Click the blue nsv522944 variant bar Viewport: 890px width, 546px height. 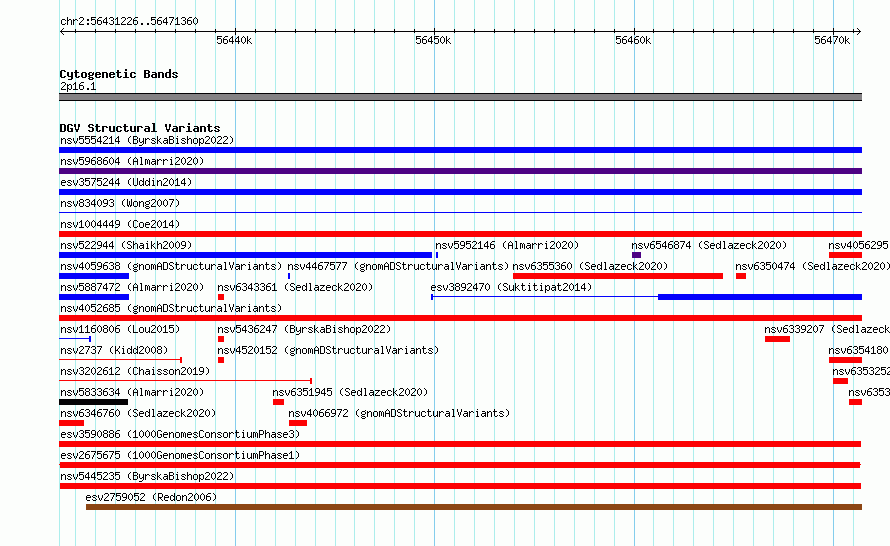(245, 255)
